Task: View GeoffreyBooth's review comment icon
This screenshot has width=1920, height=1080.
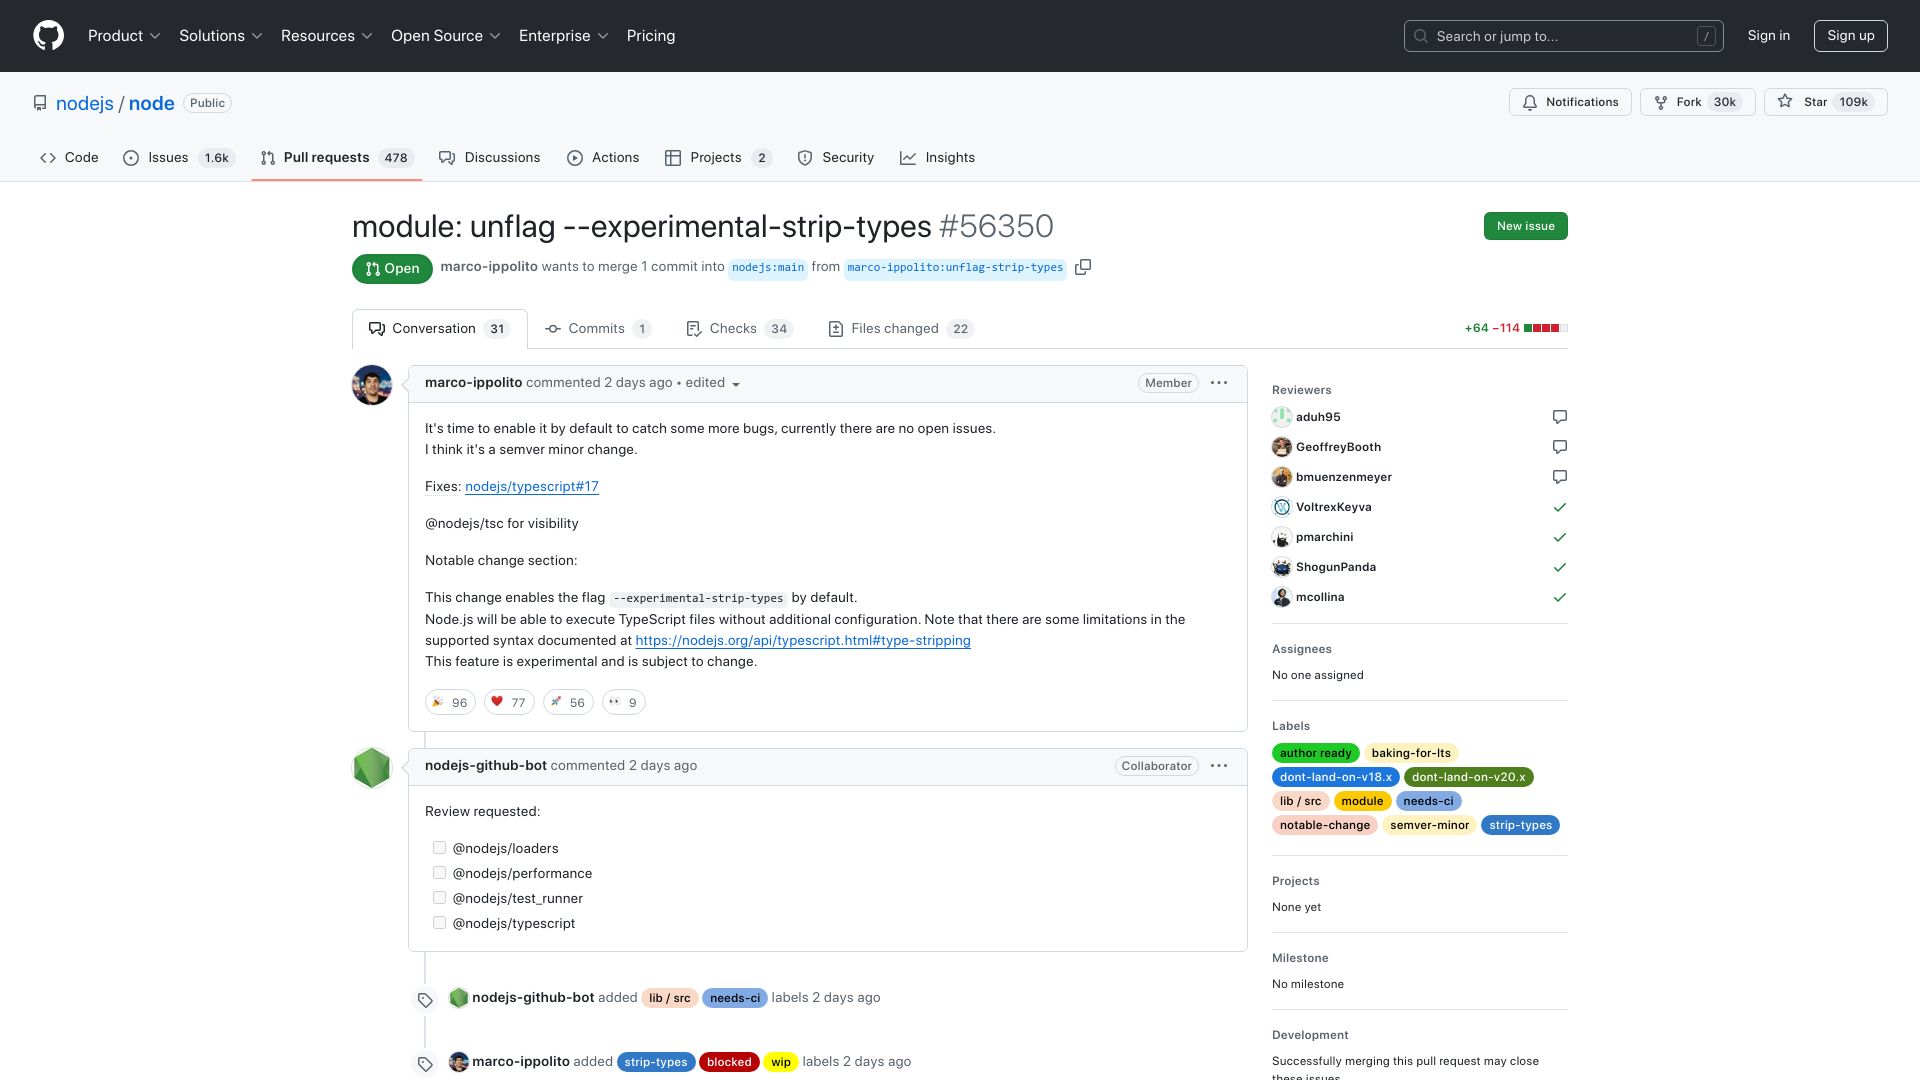Action: pos(1560,447)
